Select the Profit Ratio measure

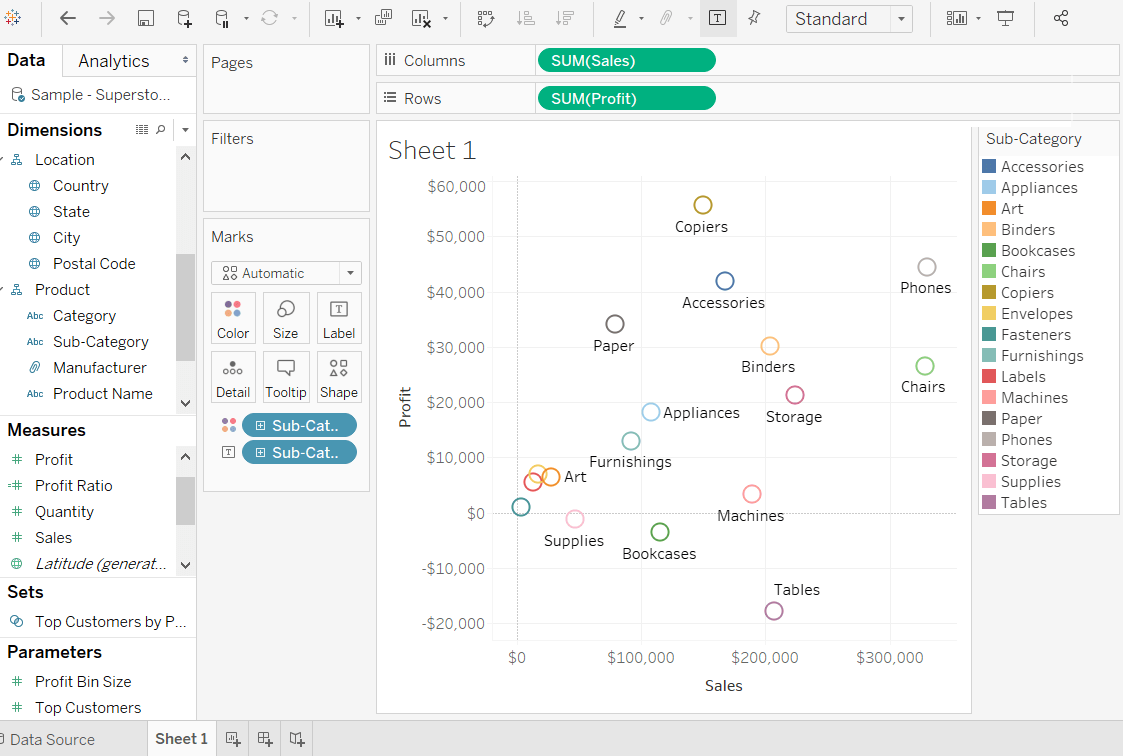(74, 485)
